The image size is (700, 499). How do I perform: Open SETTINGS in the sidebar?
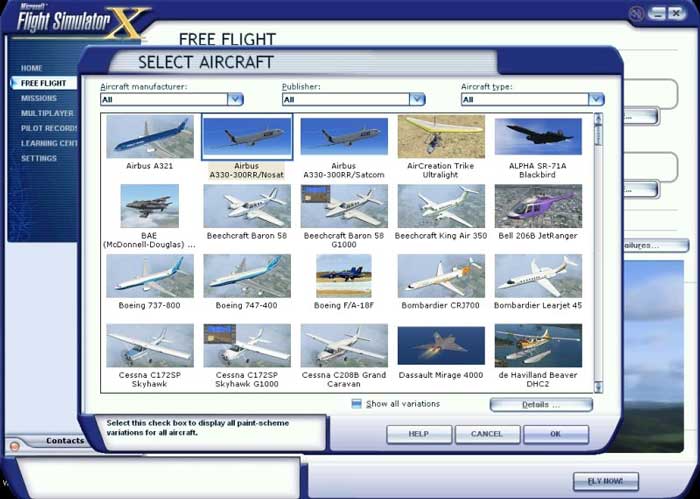39,158
